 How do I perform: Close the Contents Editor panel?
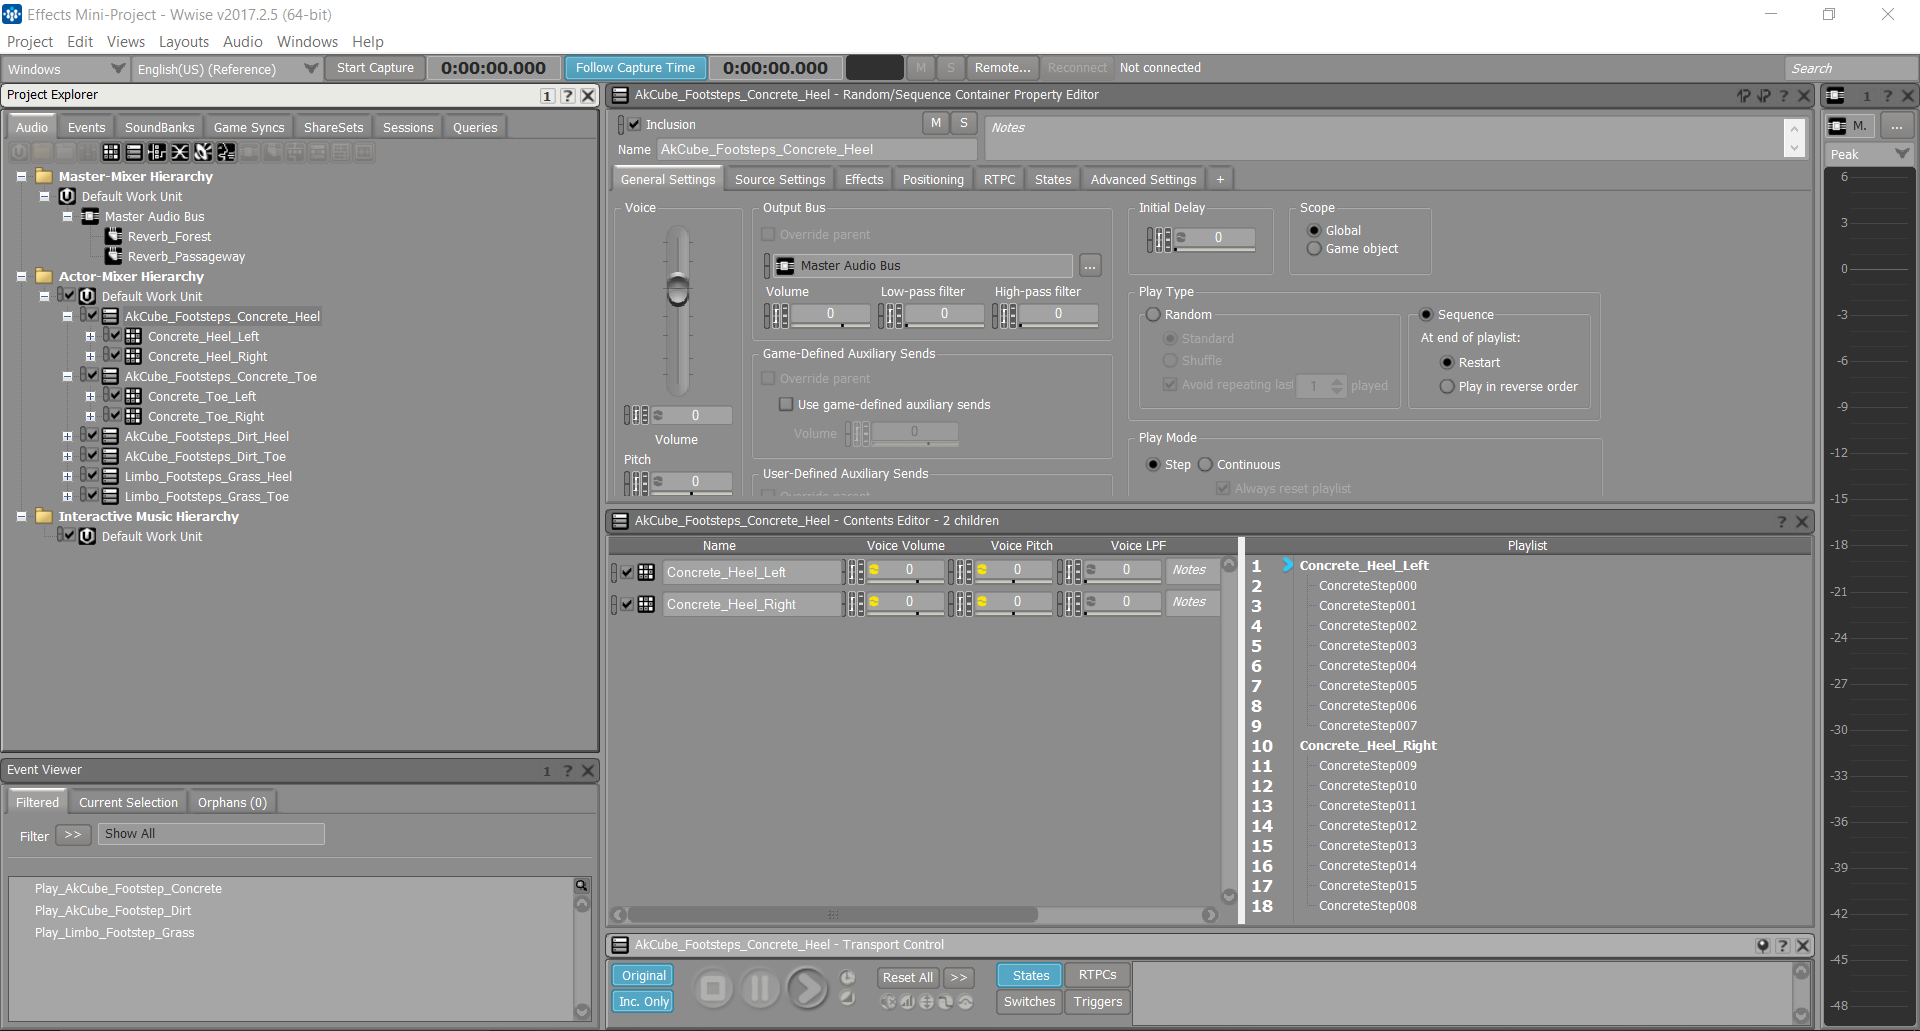coord(1802,522)
